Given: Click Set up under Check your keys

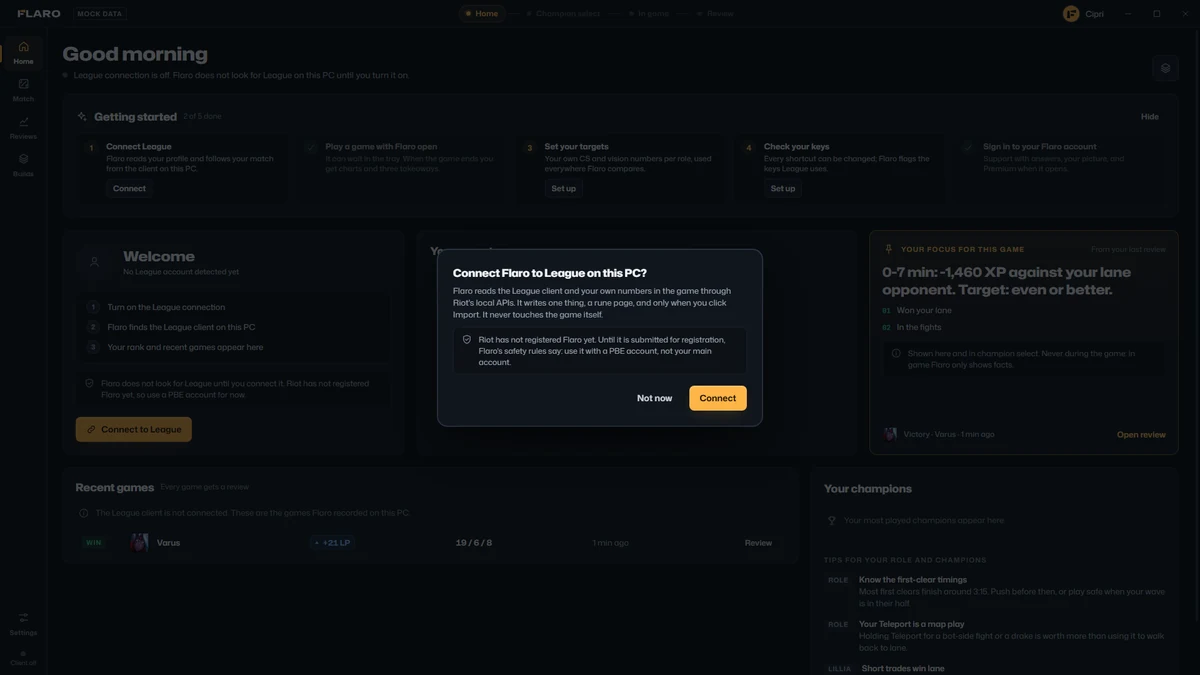Looking at the screenshot, I should 783,188.
